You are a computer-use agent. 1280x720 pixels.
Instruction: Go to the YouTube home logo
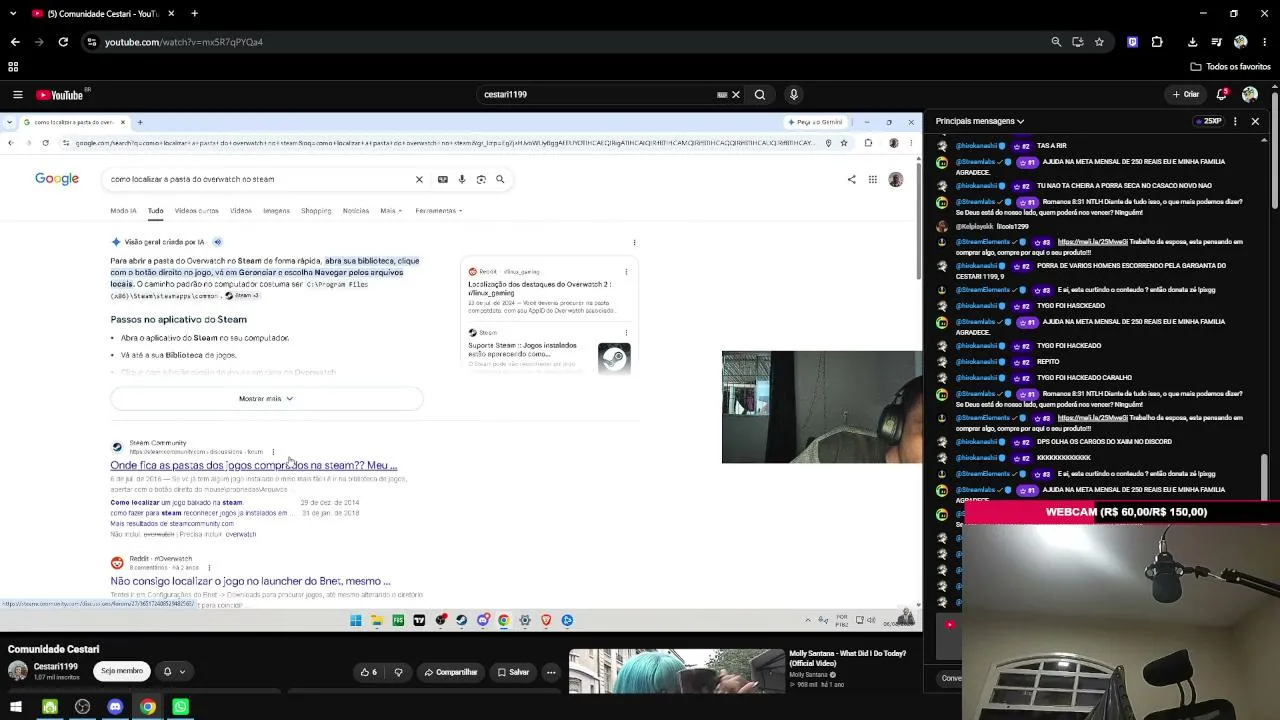tap(60, 95)
